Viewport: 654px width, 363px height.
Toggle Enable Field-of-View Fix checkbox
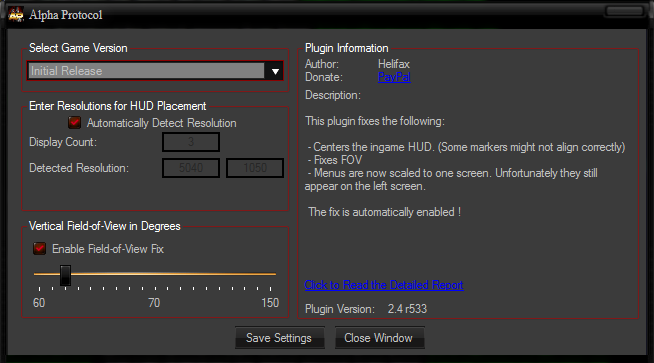40,249
